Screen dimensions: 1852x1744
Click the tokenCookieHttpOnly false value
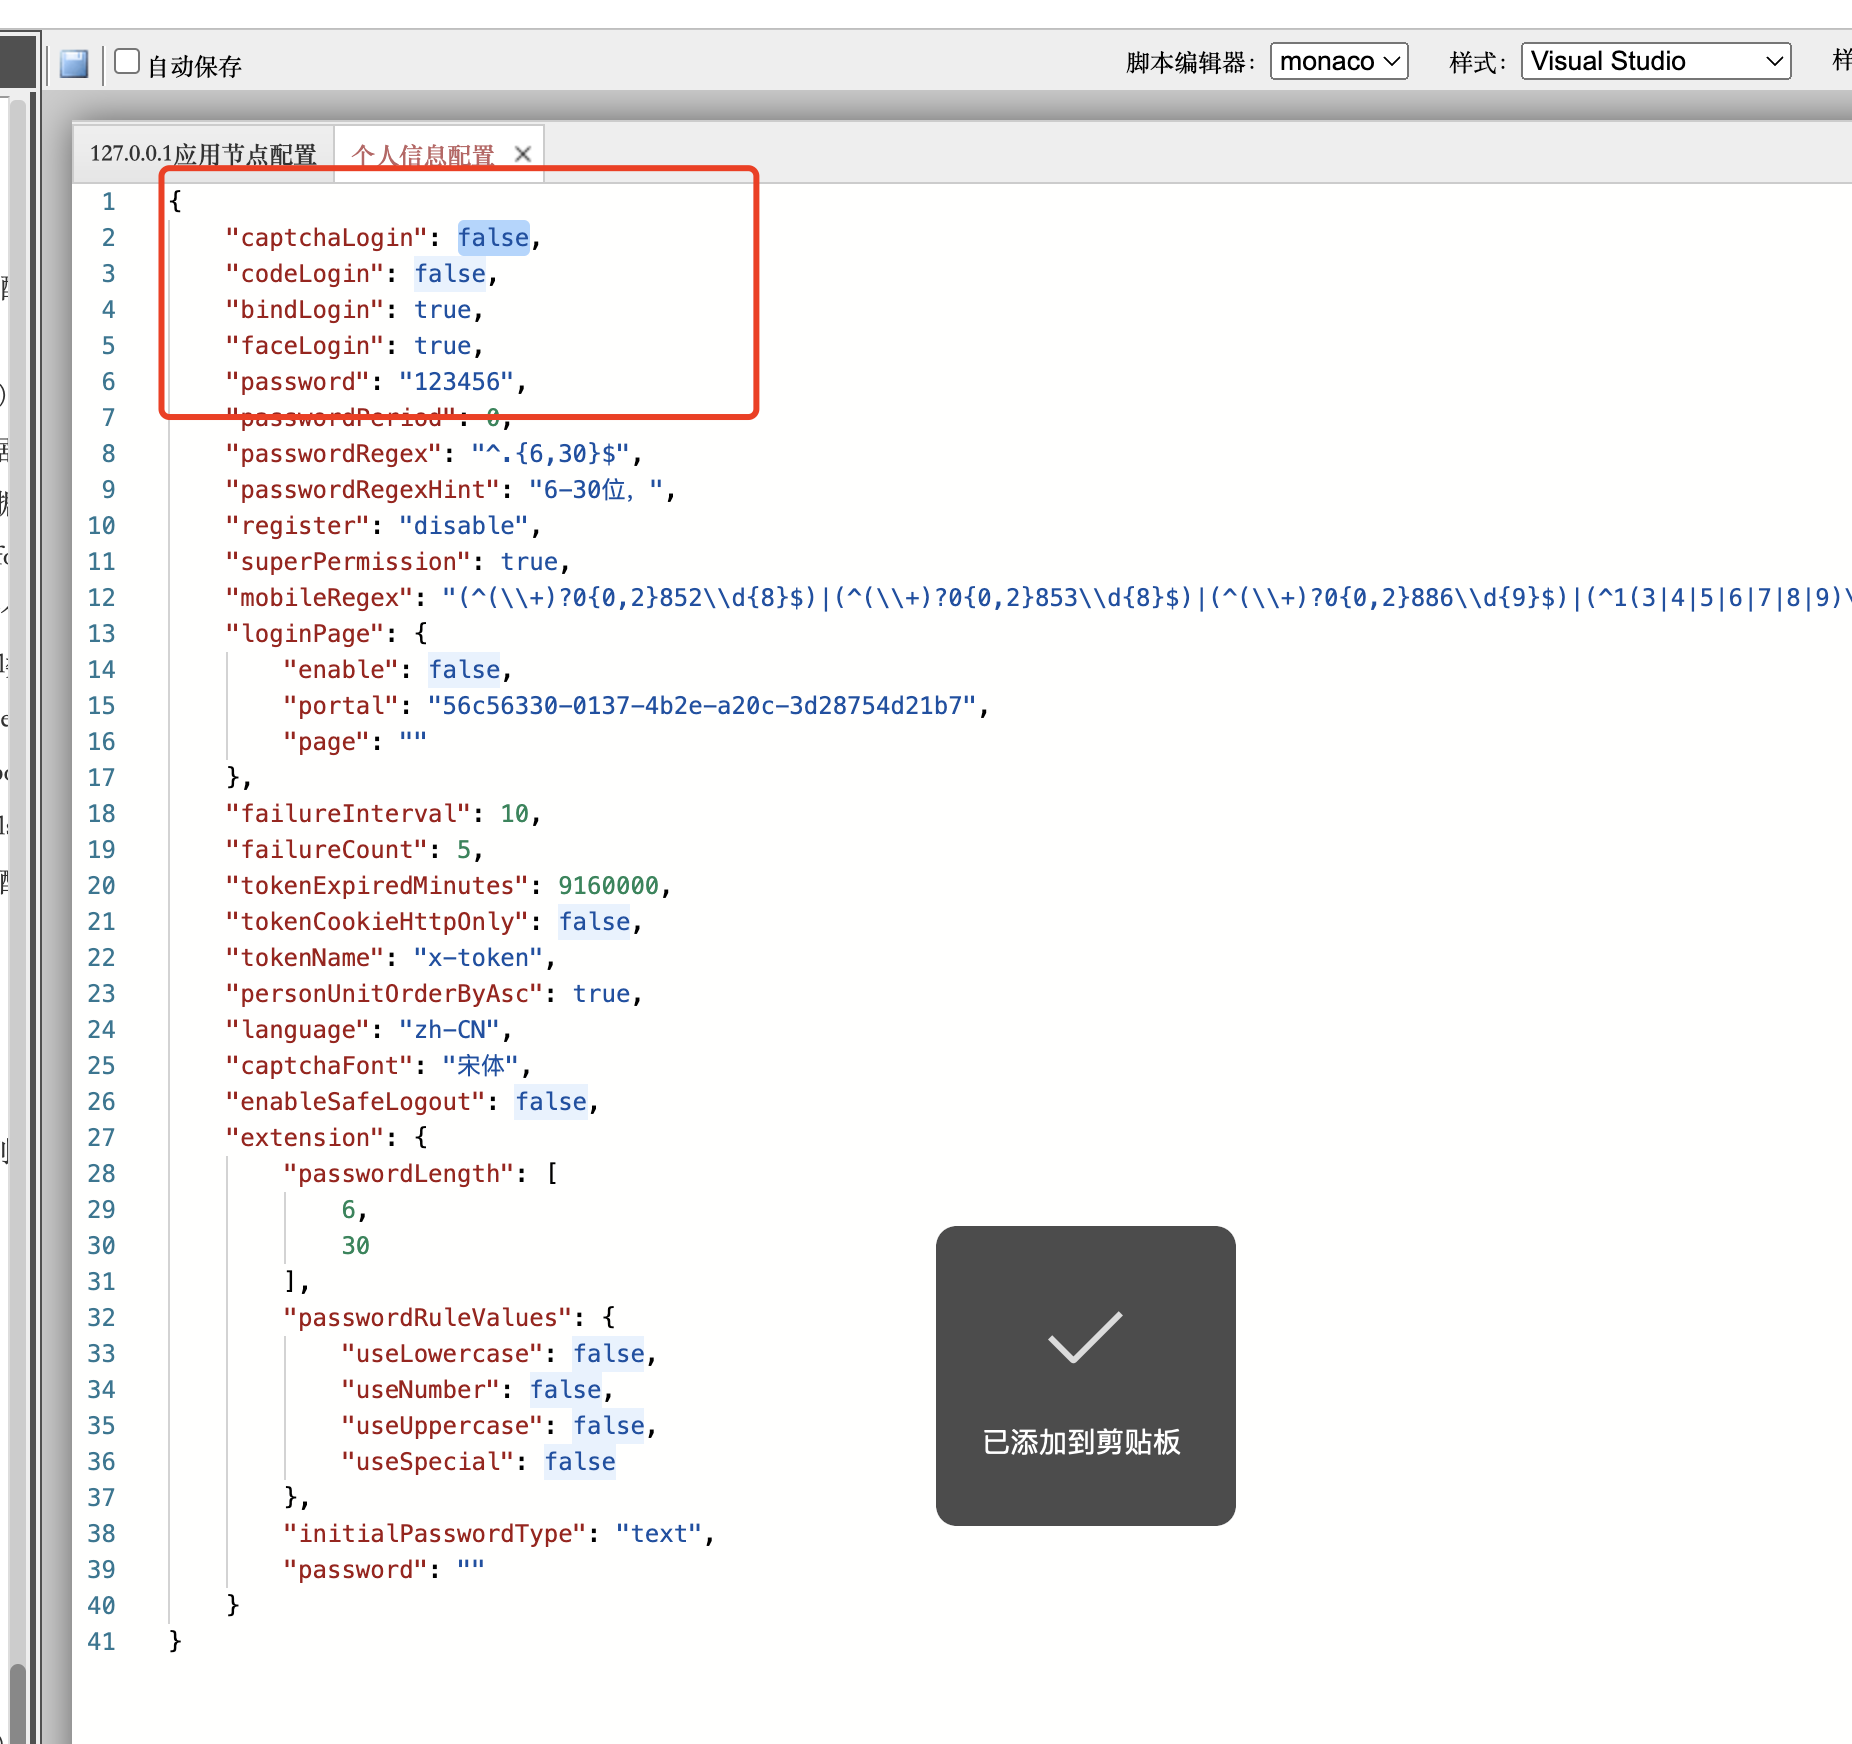(594, 922)
